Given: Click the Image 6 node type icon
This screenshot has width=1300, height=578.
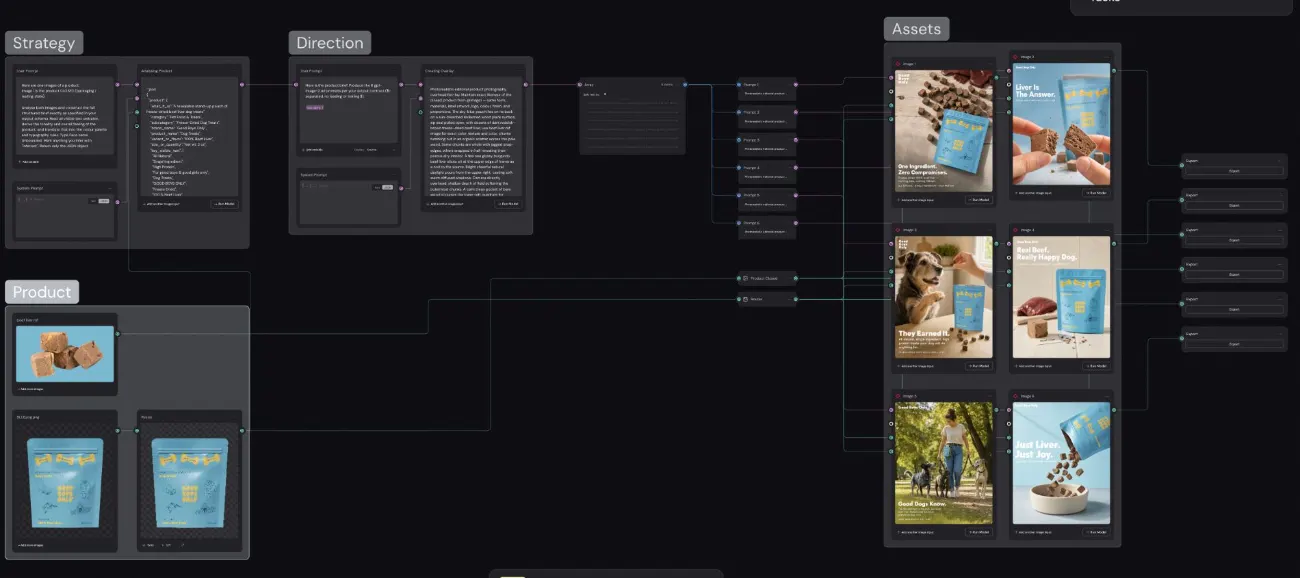Looking at the screenshot, I should 1016,396.
